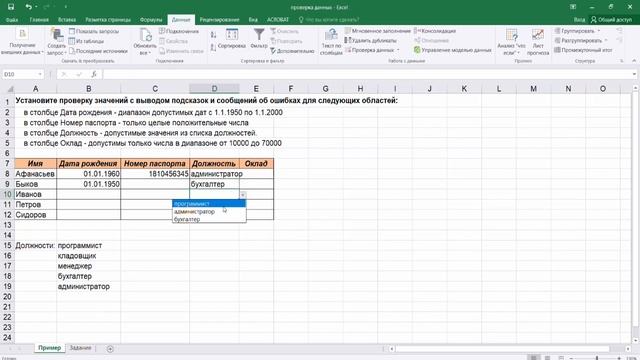Click the Undo arrow icon
The width and height of the screenshot is (640, 360).
click(28, 7)
